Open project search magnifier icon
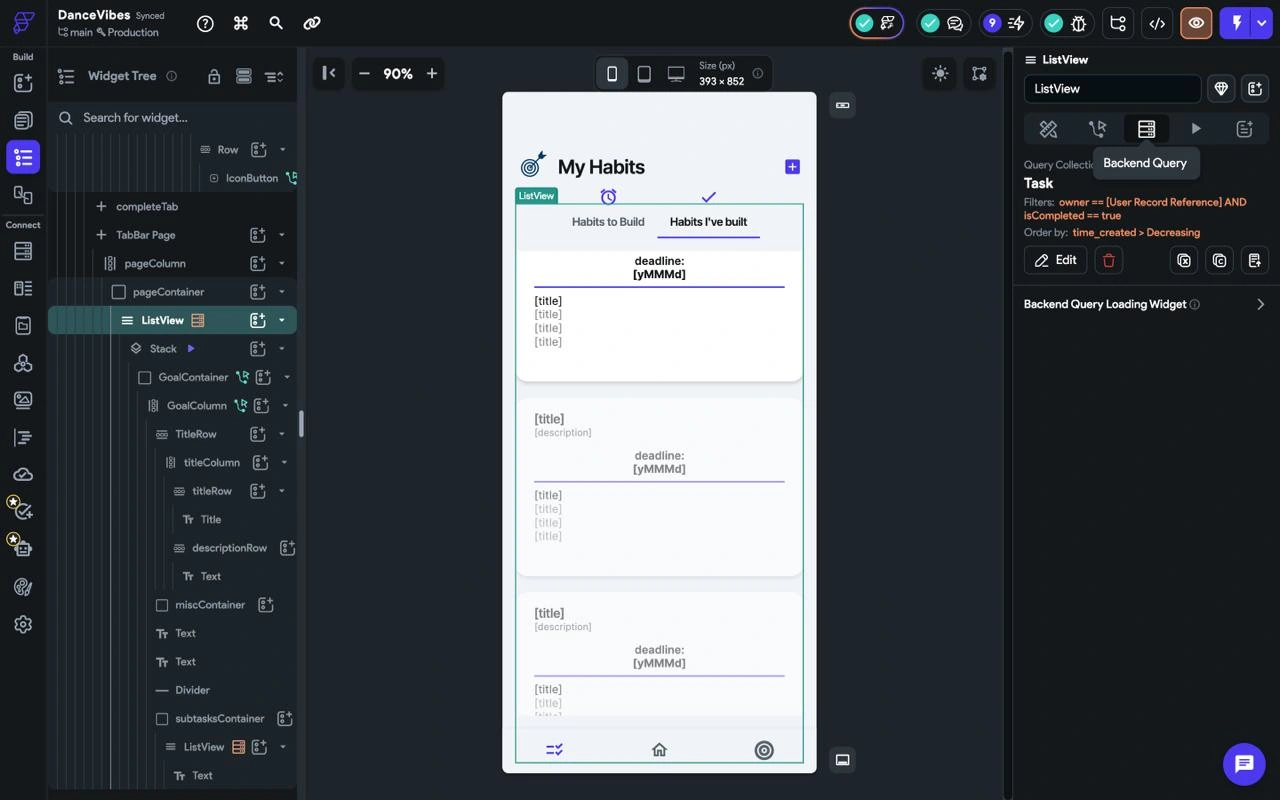1280x800 pixels. (276, 23)
